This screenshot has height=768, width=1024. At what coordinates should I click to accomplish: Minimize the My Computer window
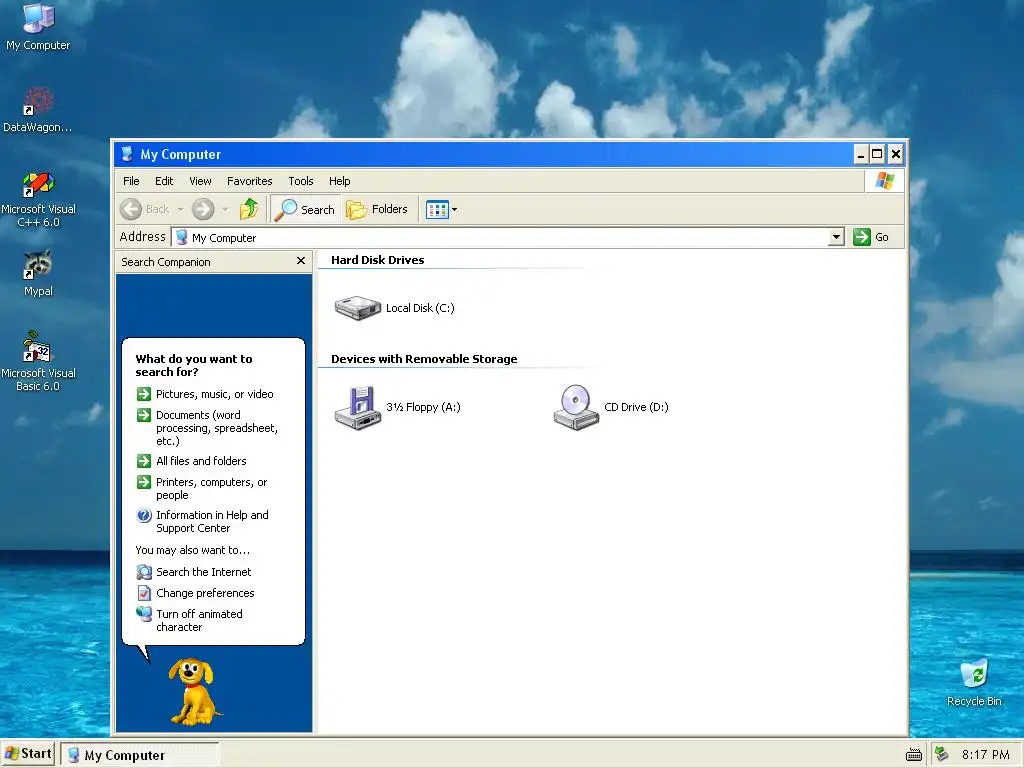coord(861,154)
